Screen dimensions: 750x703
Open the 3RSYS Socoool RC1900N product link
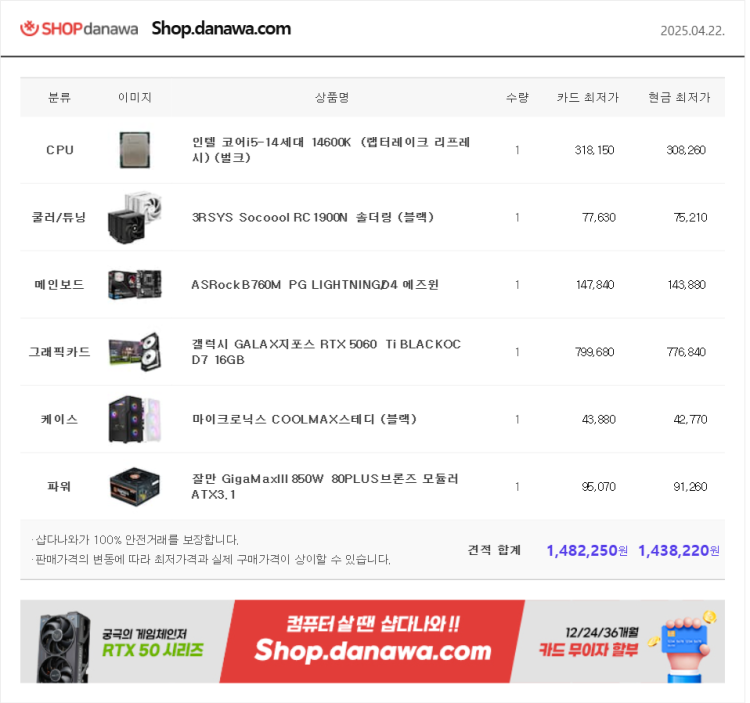pos(313,218)
